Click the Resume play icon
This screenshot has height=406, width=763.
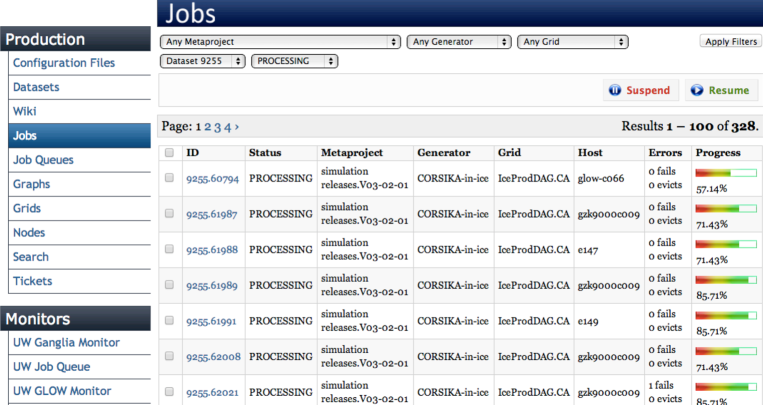pos(697,90)
